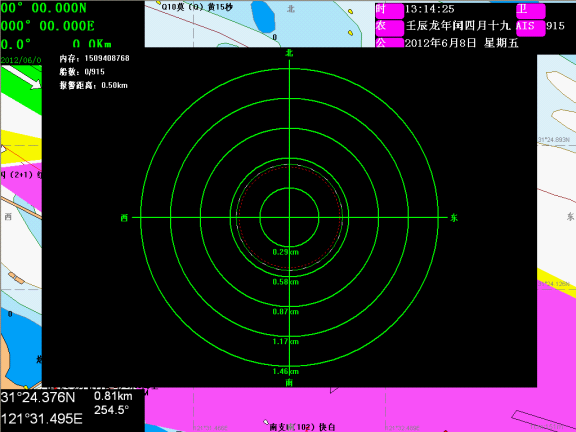The height and width of the screenshot is (432, 576).
Task: Click the white arrow icon on green area
Action: (24, 77)
